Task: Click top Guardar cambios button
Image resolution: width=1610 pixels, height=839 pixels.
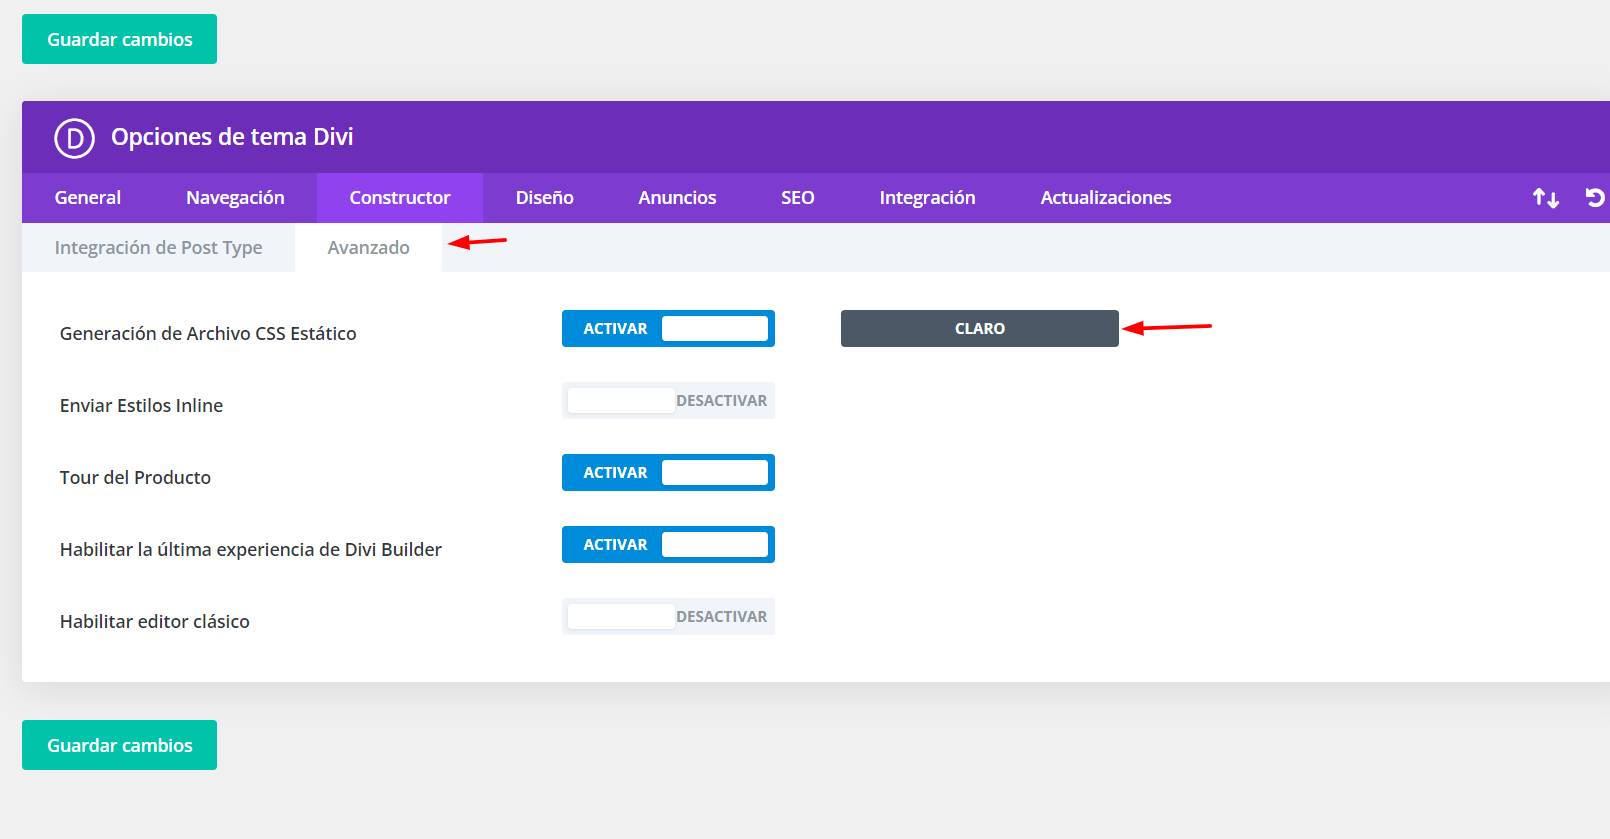Action: point(119,39)
